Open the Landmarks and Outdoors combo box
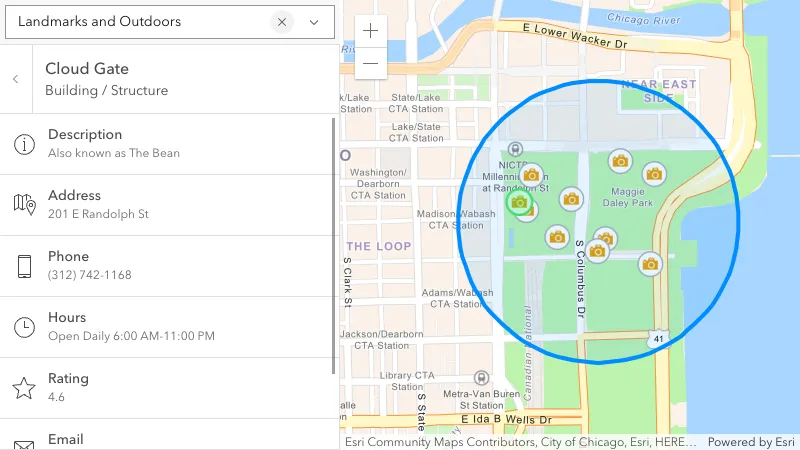The image size is (800, 450). (140, 21)
